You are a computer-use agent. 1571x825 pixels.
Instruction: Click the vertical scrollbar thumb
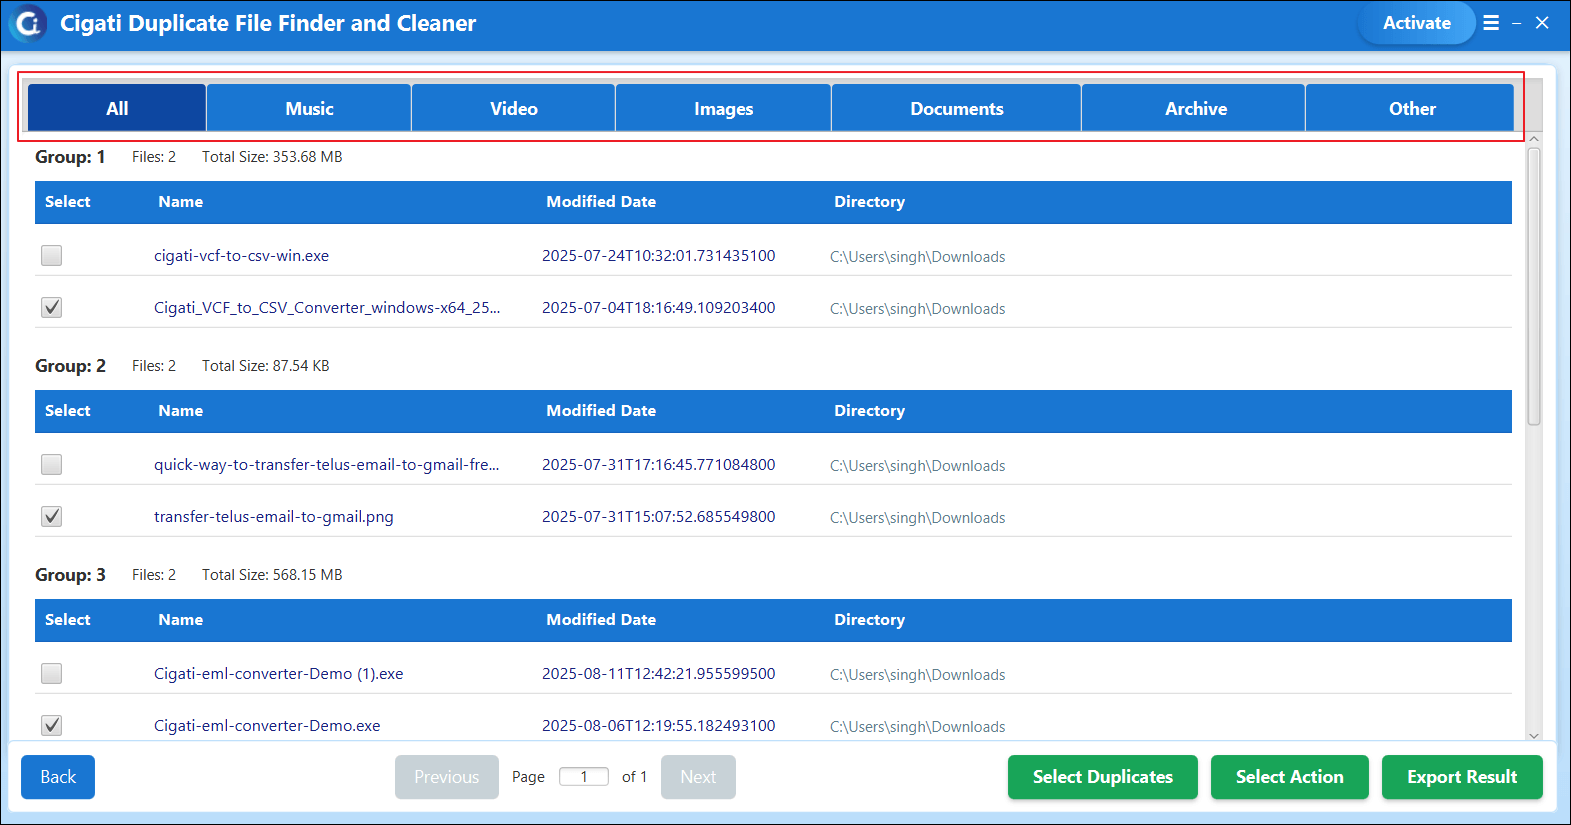point(1534,287)
